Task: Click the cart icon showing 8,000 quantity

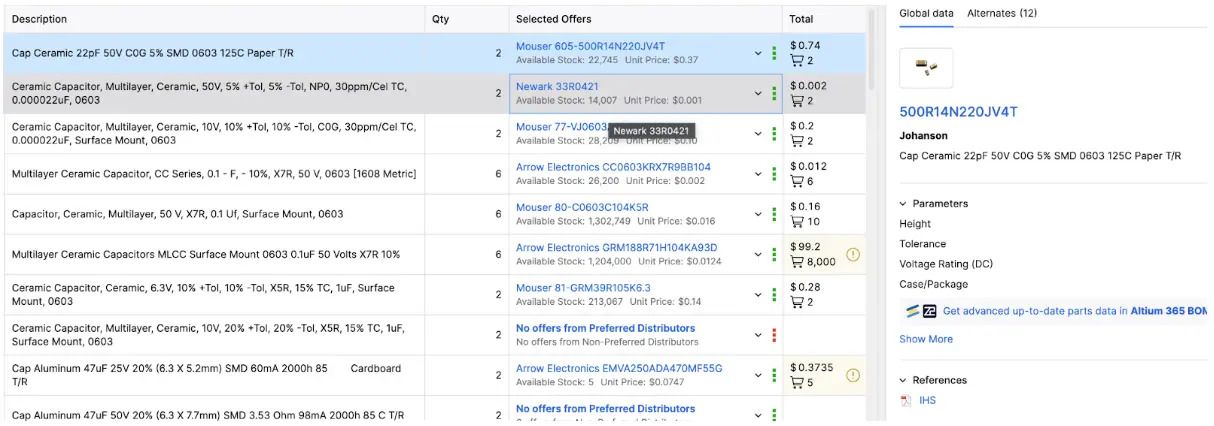Action: tap(797, 262)
